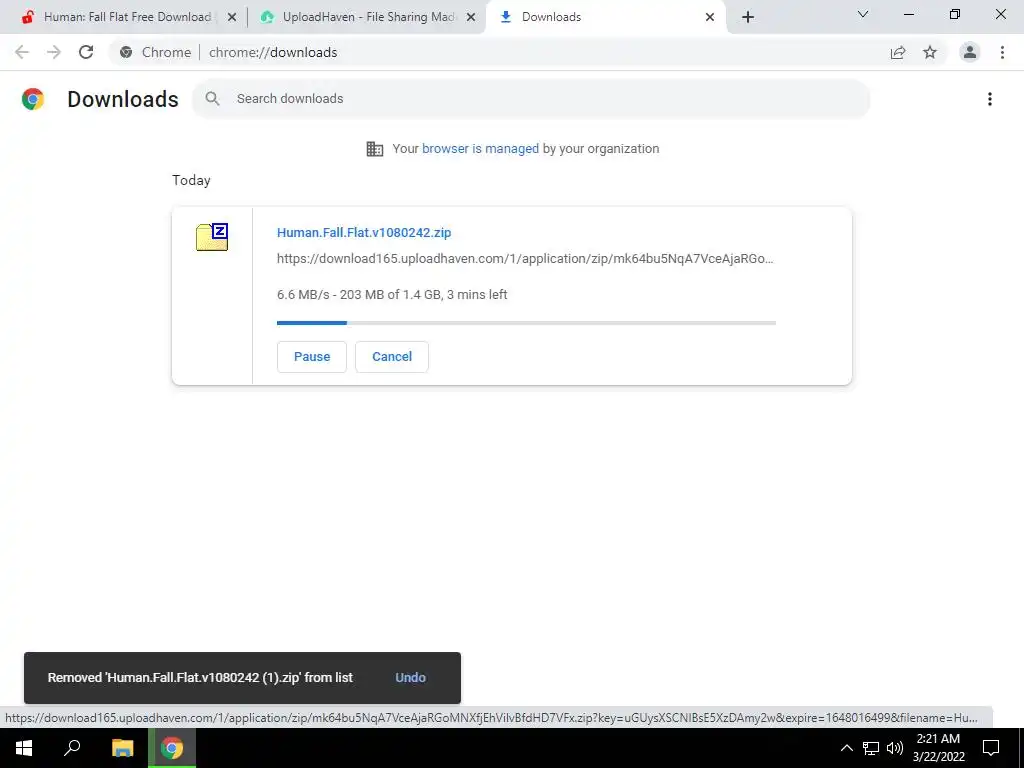Screen dimensions: 1024x768
Task: Click the managed organization building icon
Action: point(375,149)
